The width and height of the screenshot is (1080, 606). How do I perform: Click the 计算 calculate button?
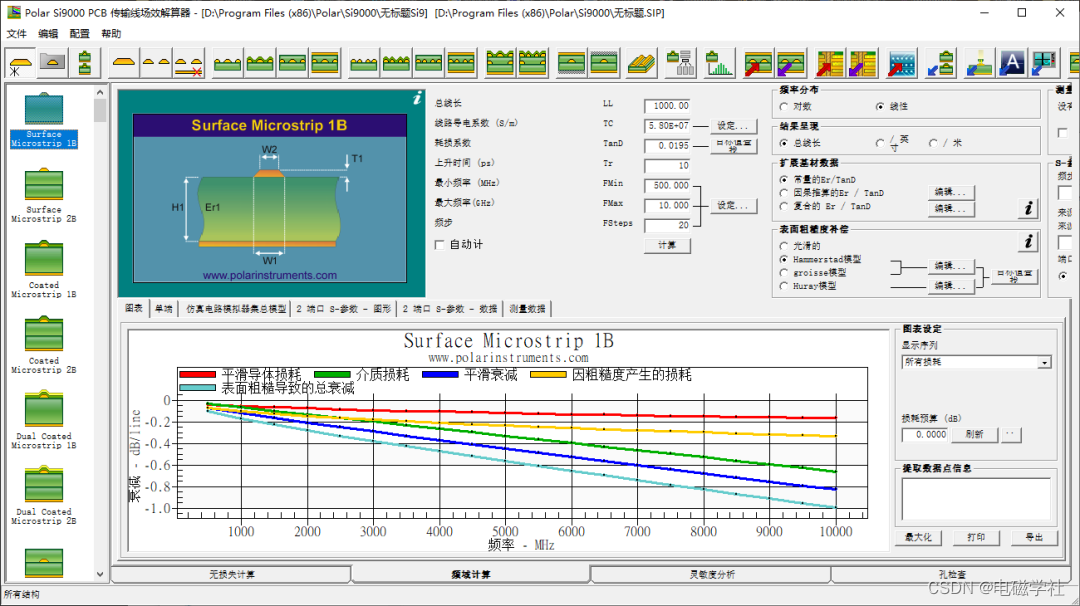[x=667, y=245]
